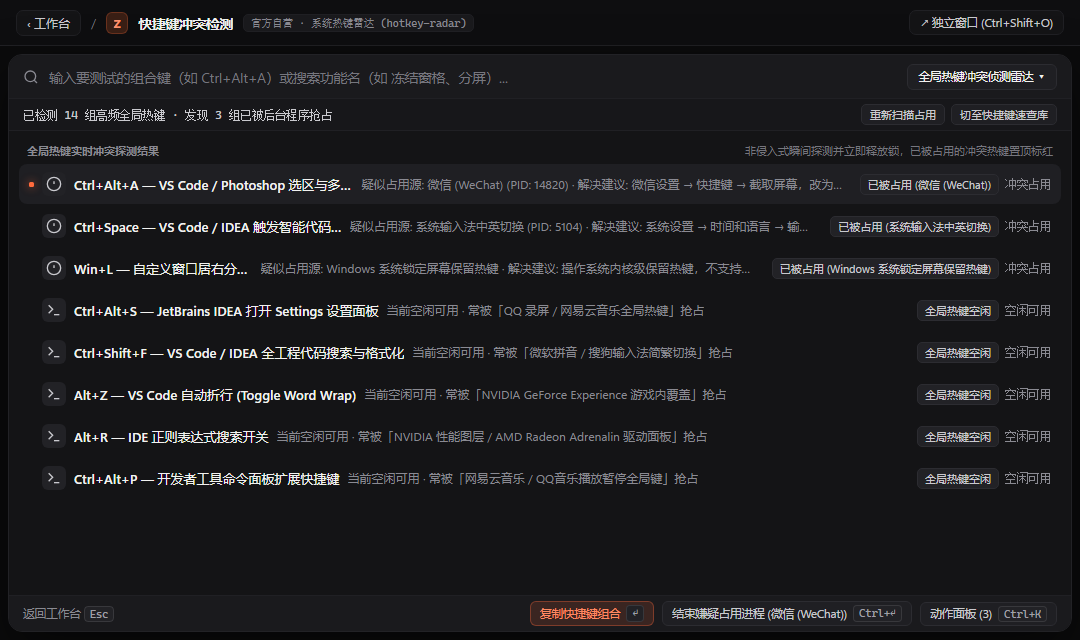Select Ctrl+Shift+F — 全工程代码搜索与格式化 row title
The width and height of the screenshot is (1080, 640).
point(238,353)
